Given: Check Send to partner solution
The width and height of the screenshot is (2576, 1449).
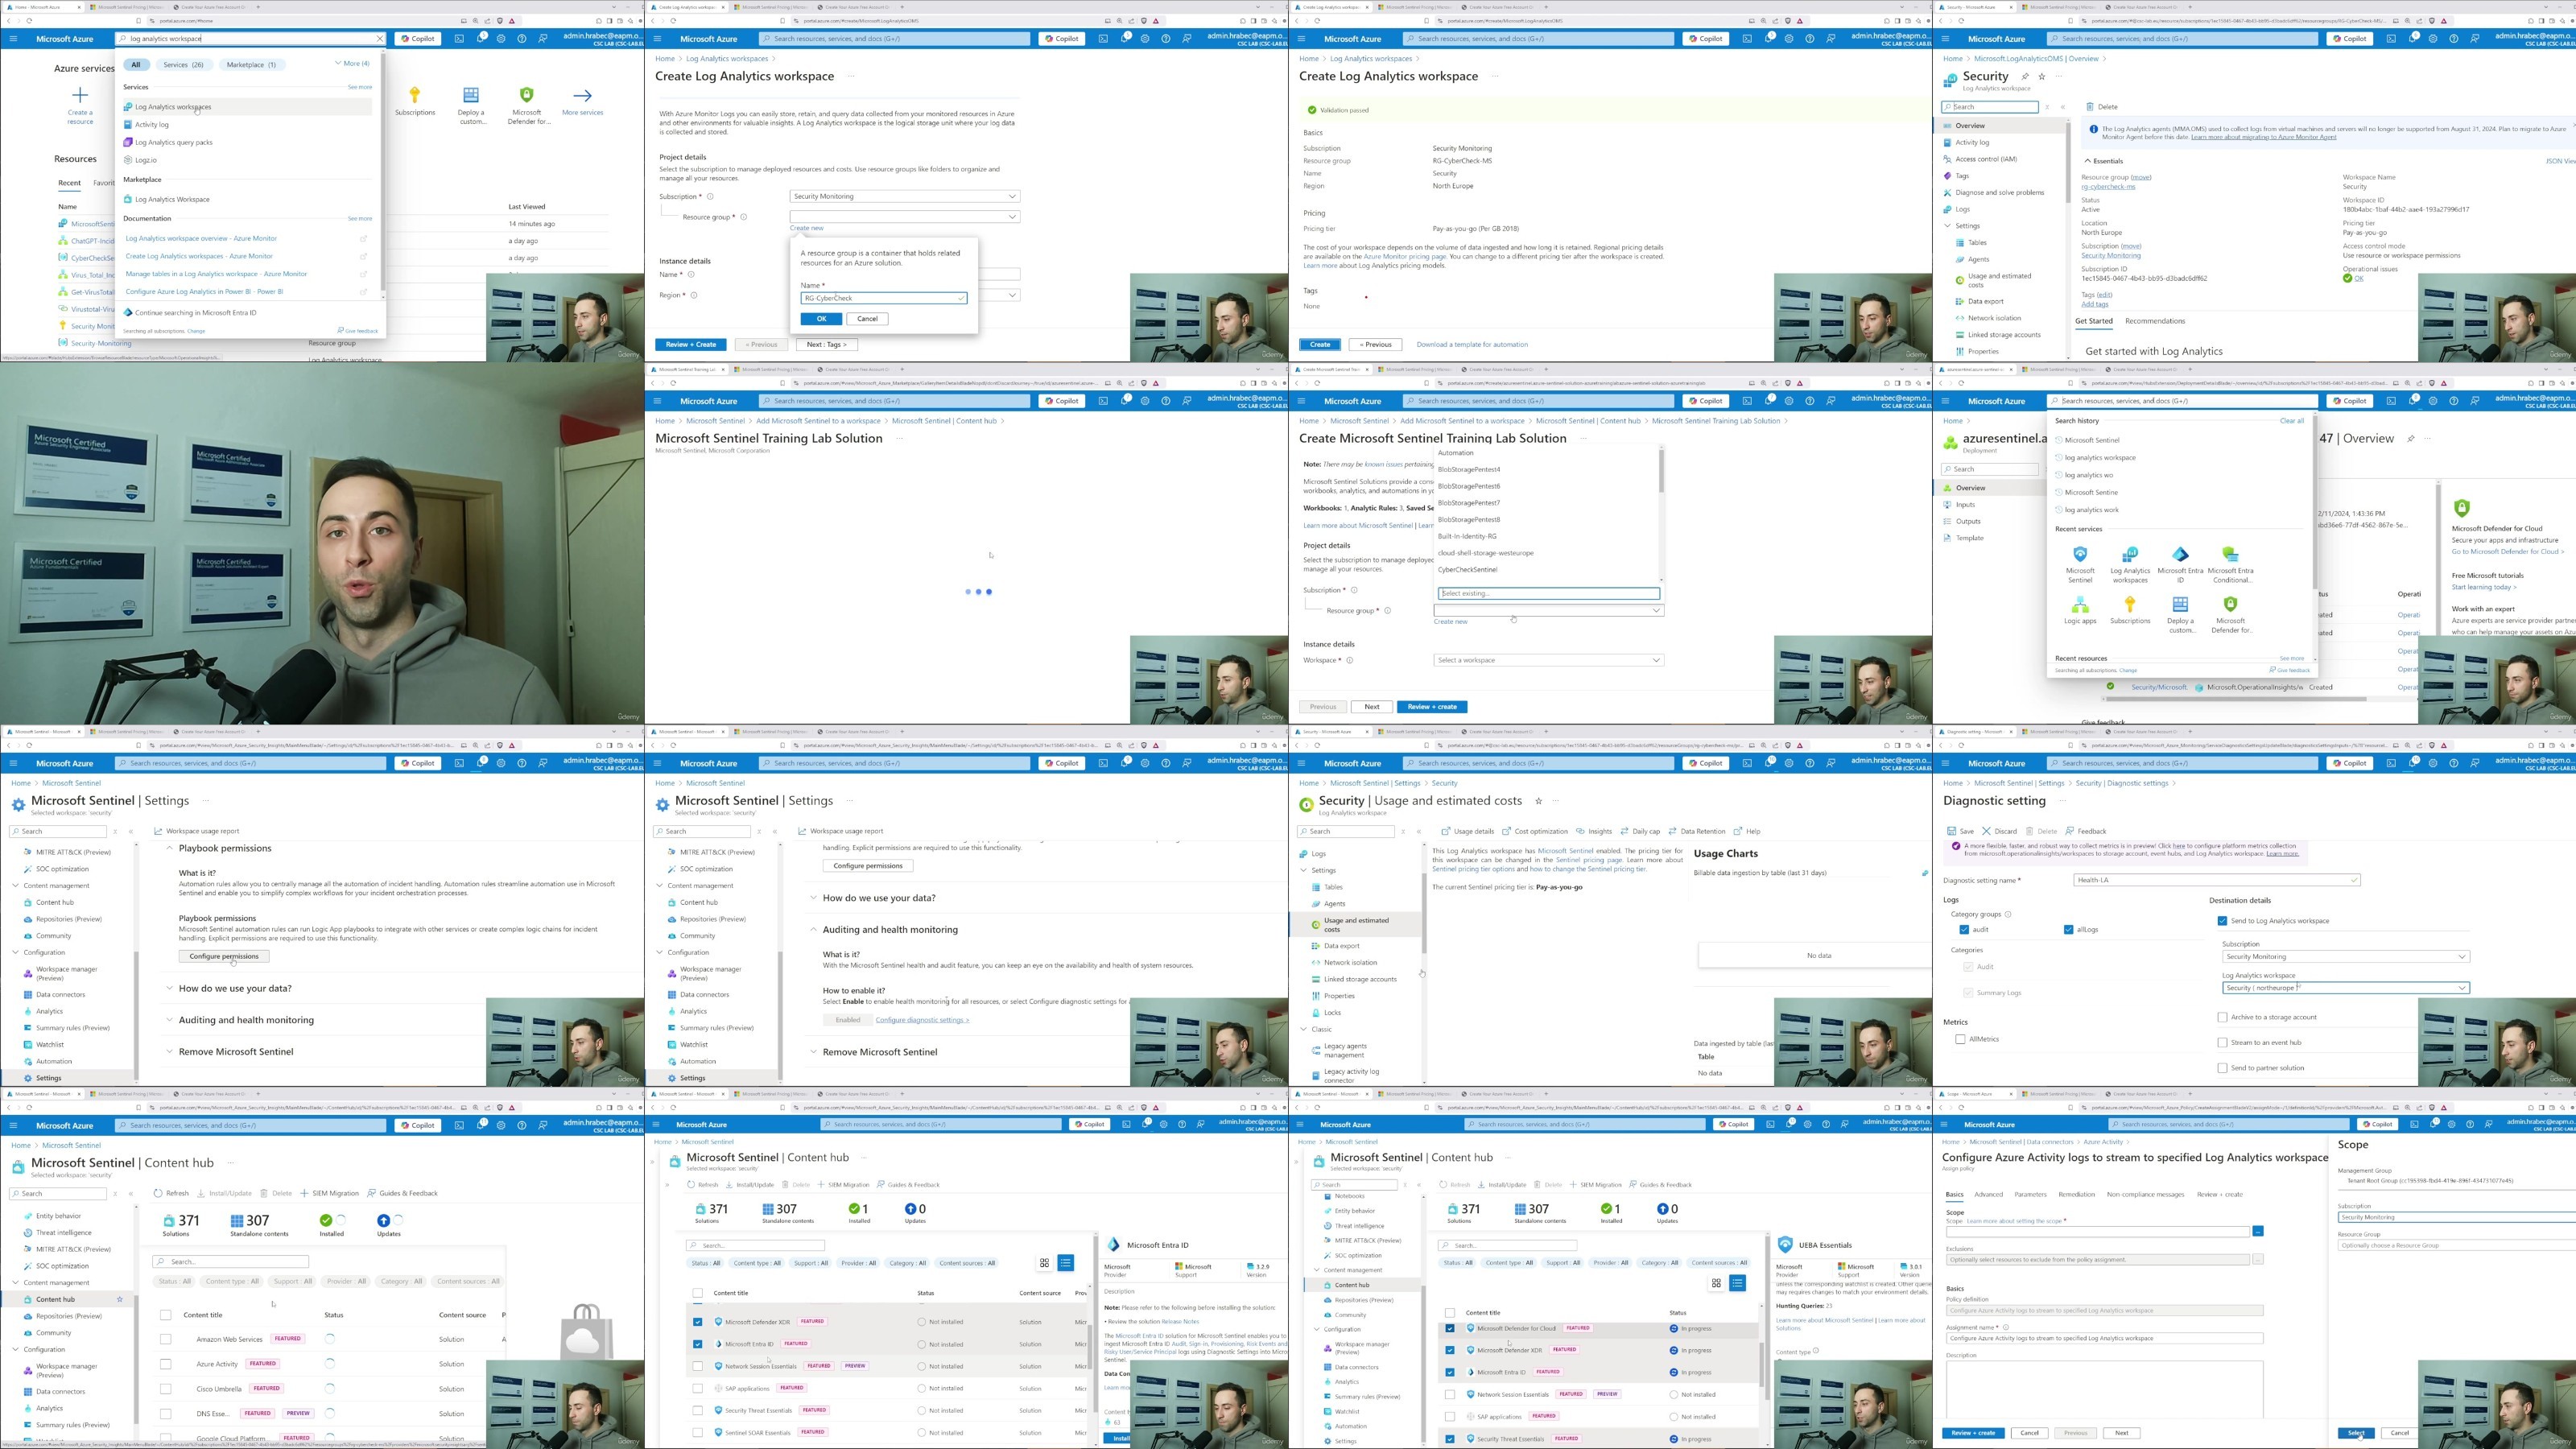Looking at the screenshot, I should (2223, 1068).
